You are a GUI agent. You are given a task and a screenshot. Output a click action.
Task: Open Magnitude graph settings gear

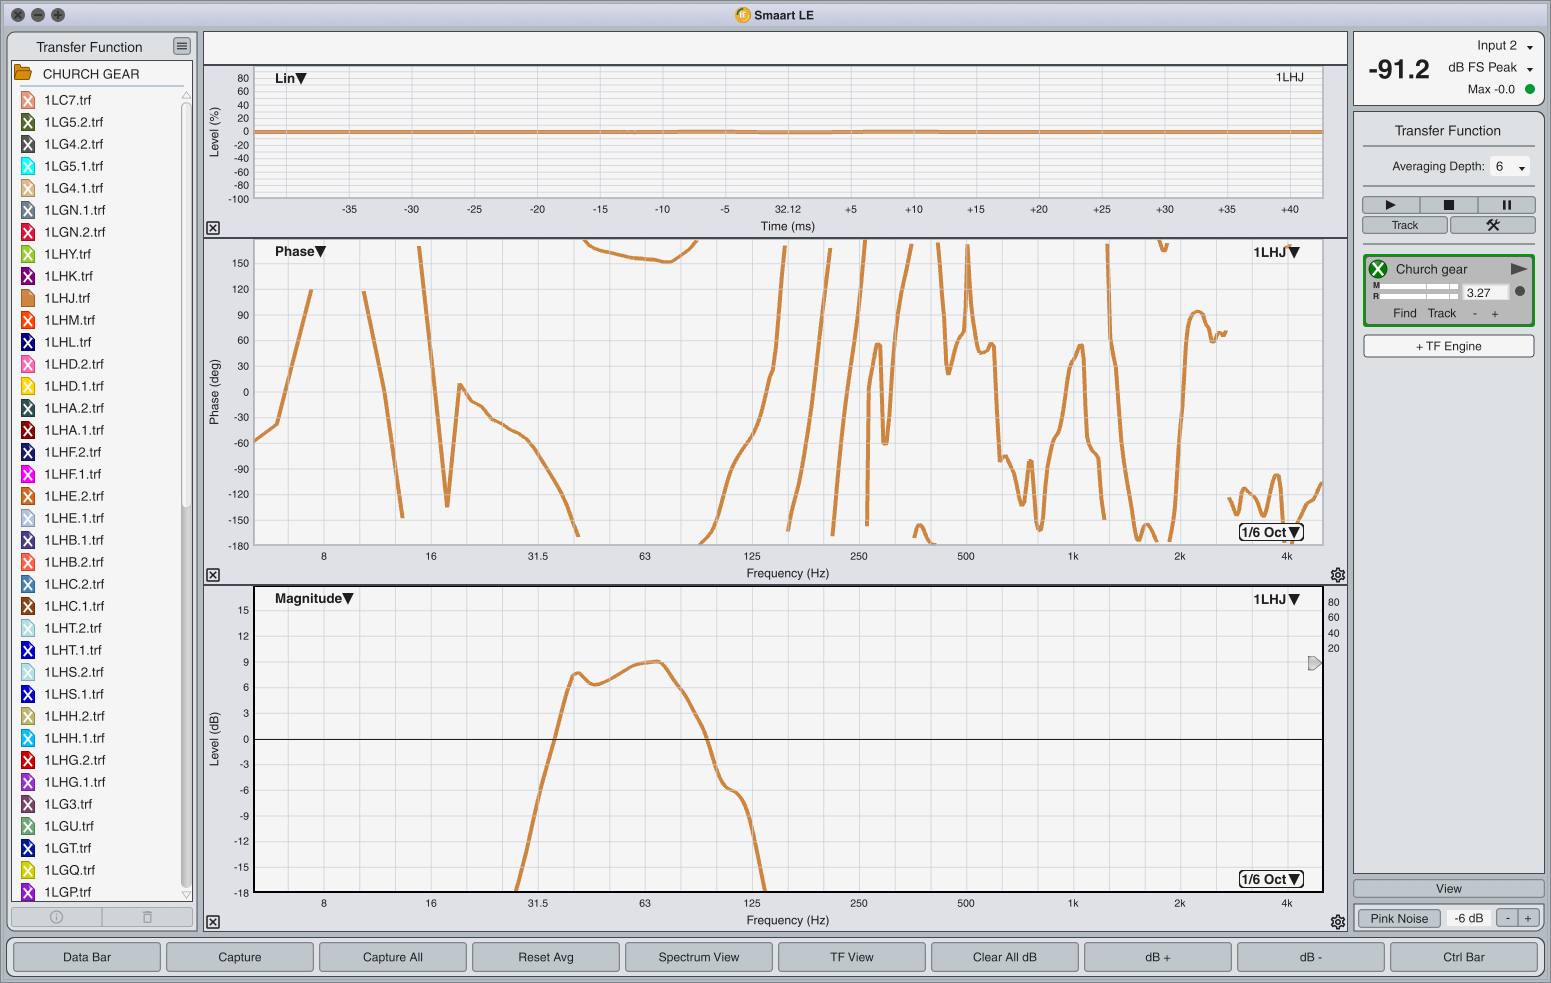coord(1338,922)
